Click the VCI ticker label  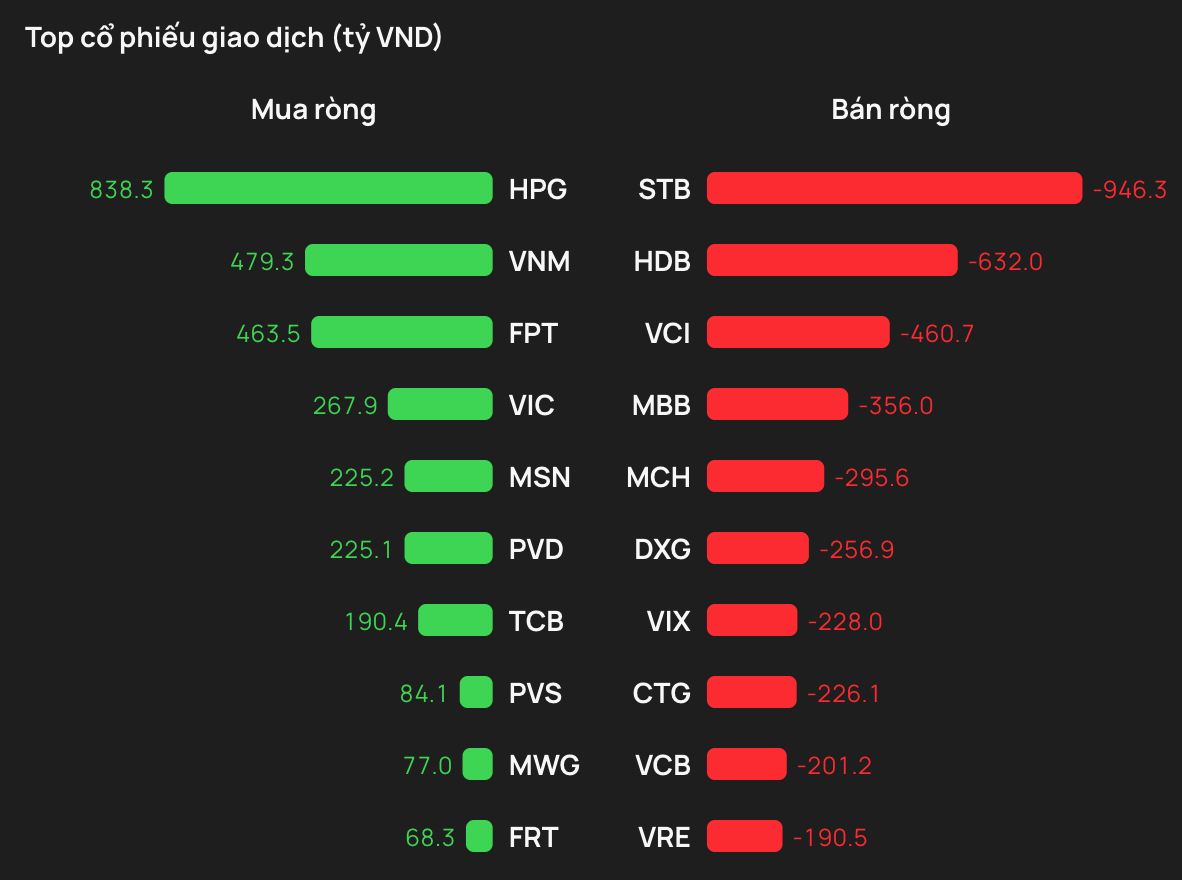[667, 333]
